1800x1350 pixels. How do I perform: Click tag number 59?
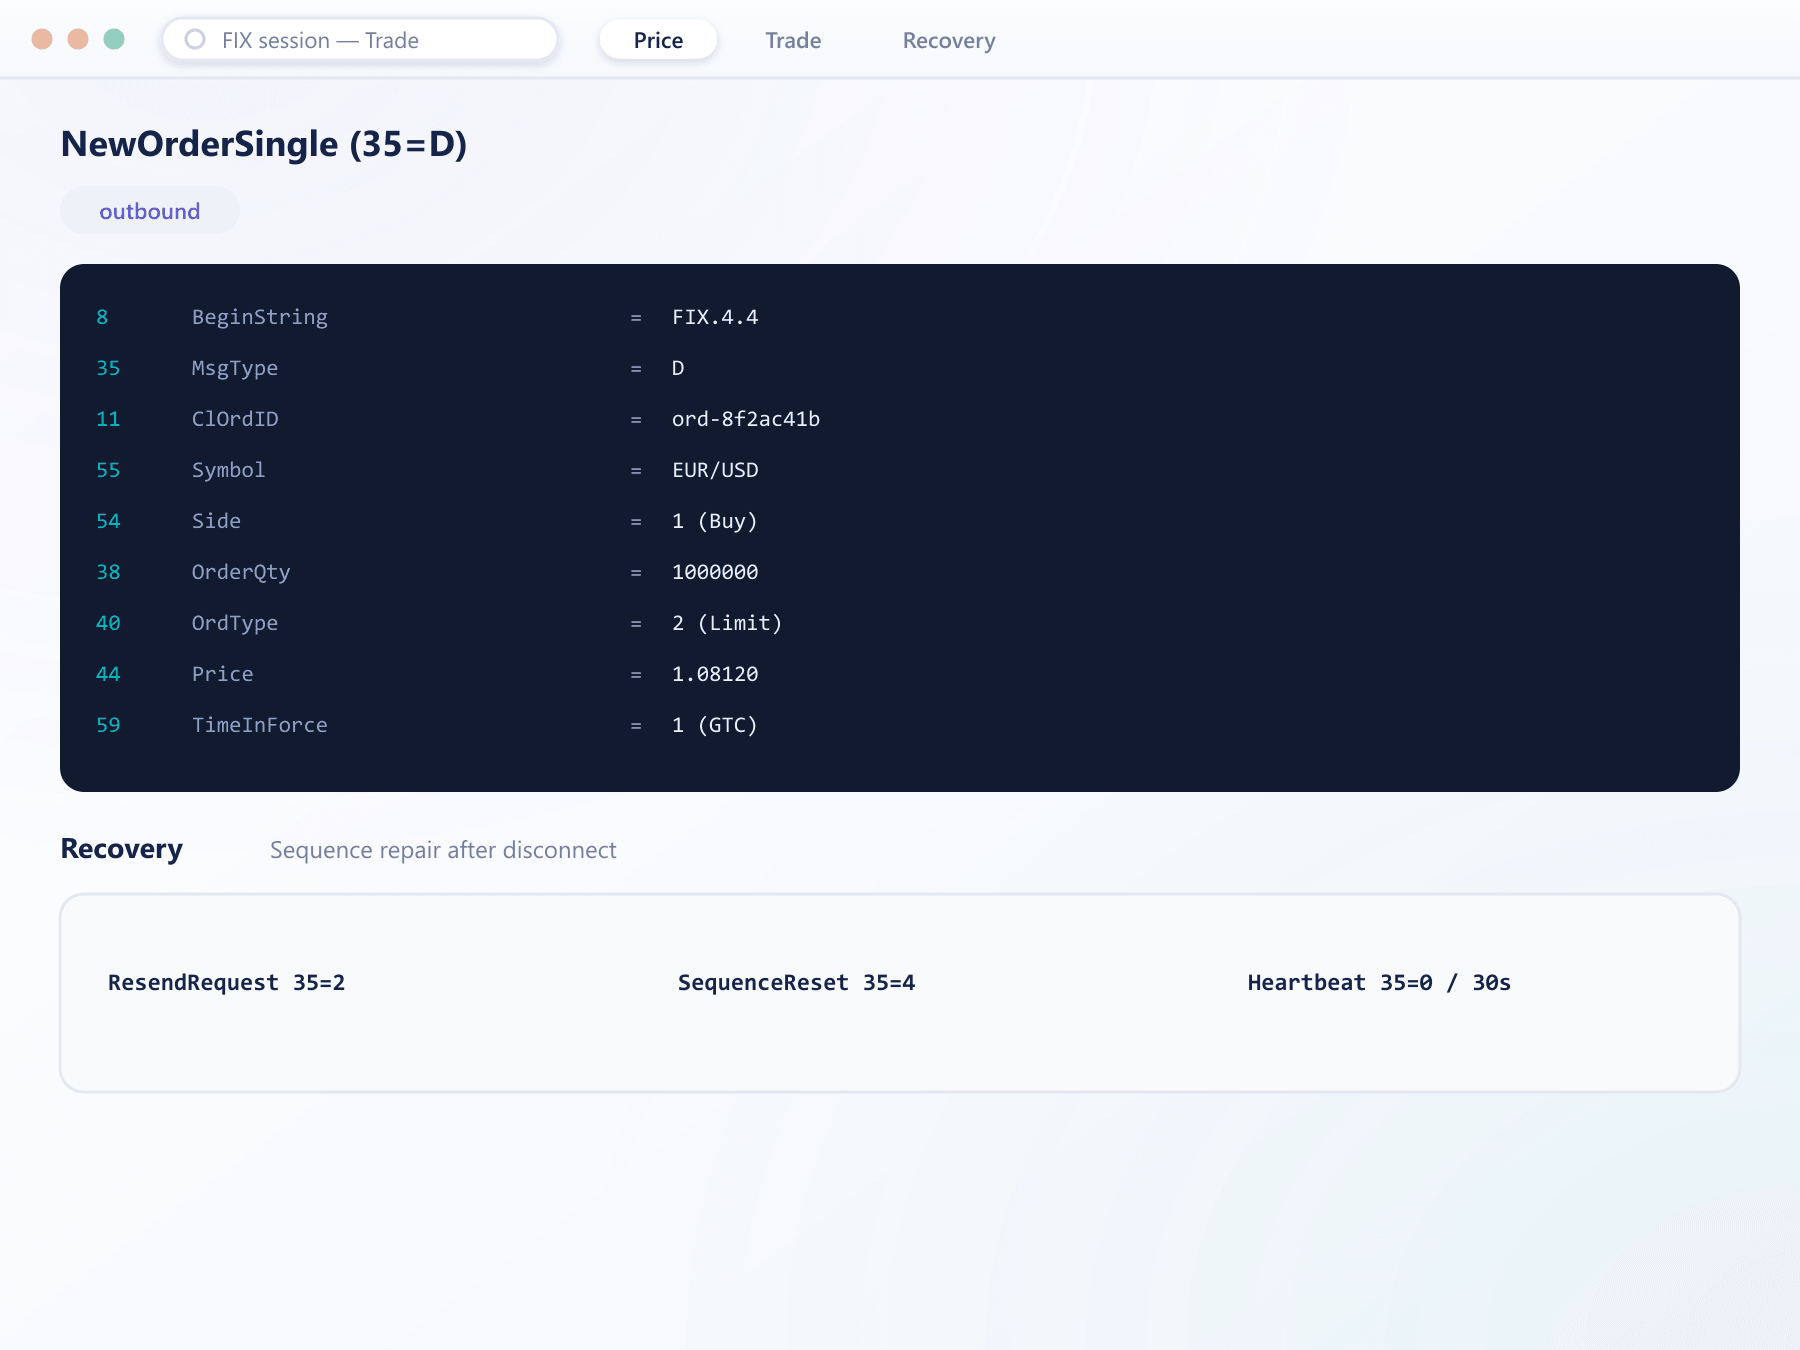108,725
